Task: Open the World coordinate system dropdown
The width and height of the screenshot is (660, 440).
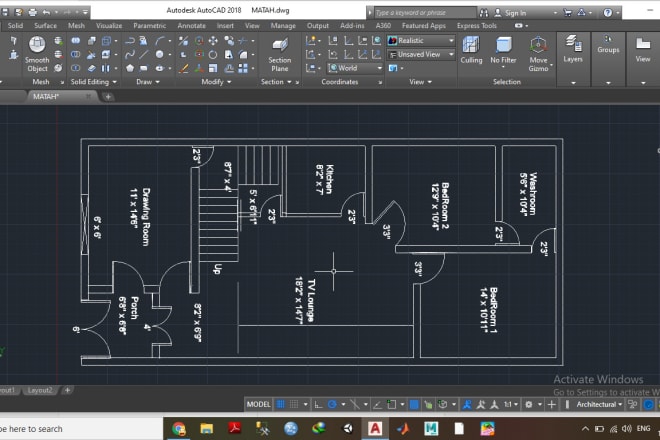Action: [355, 68]
